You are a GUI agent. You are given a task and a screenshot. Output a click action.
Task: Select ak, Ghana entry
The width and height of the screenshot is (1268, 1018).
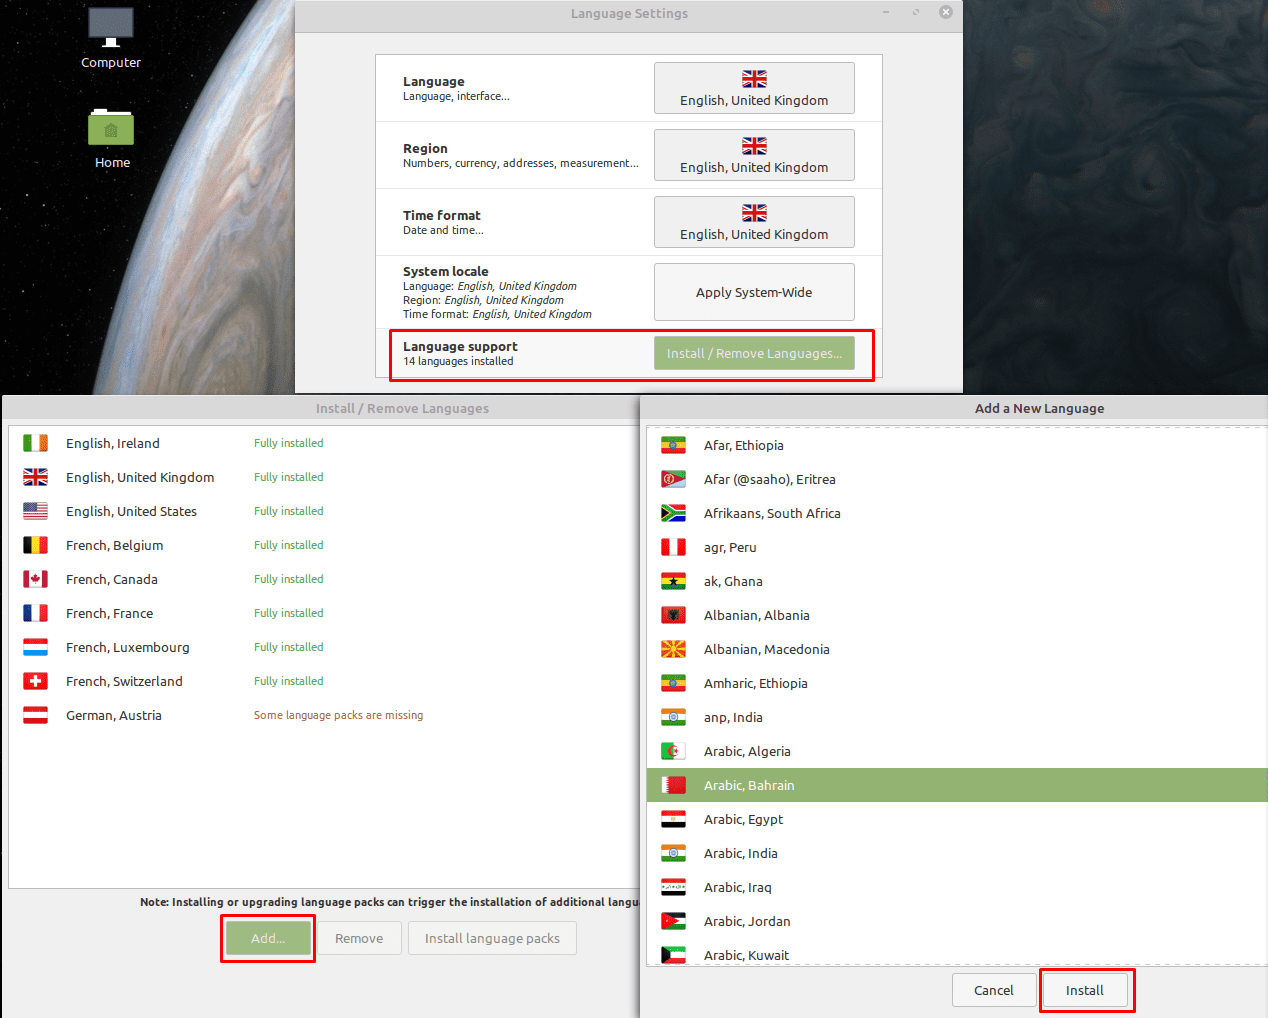coord(957,581)
